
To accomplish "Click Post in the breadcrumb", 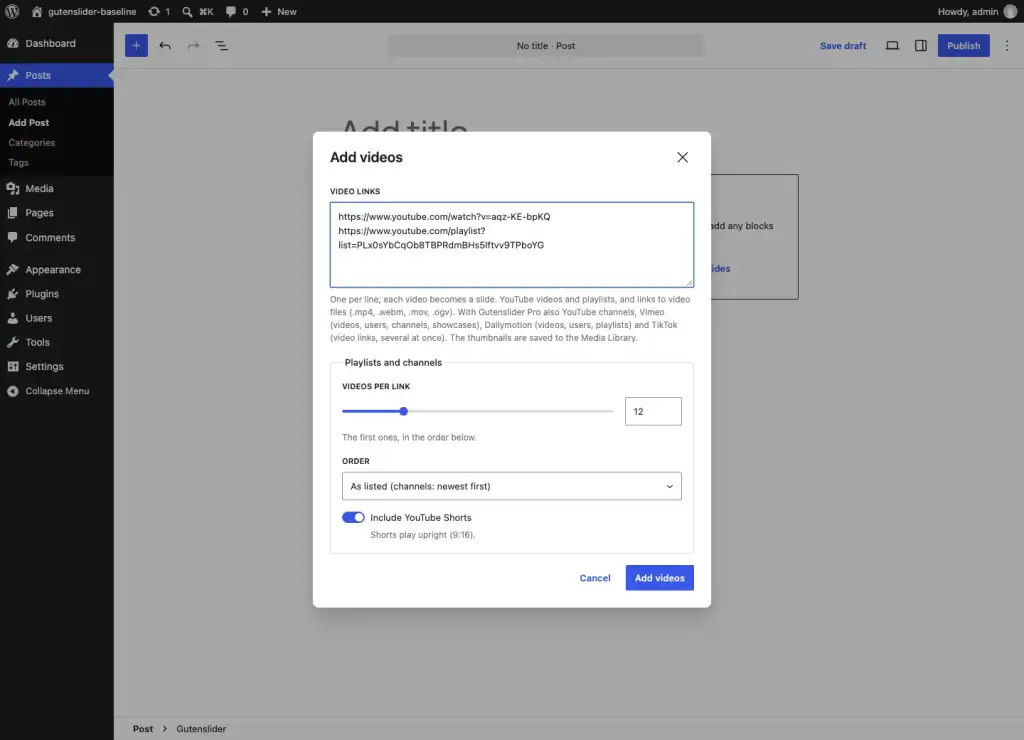I will coord(142,728).
